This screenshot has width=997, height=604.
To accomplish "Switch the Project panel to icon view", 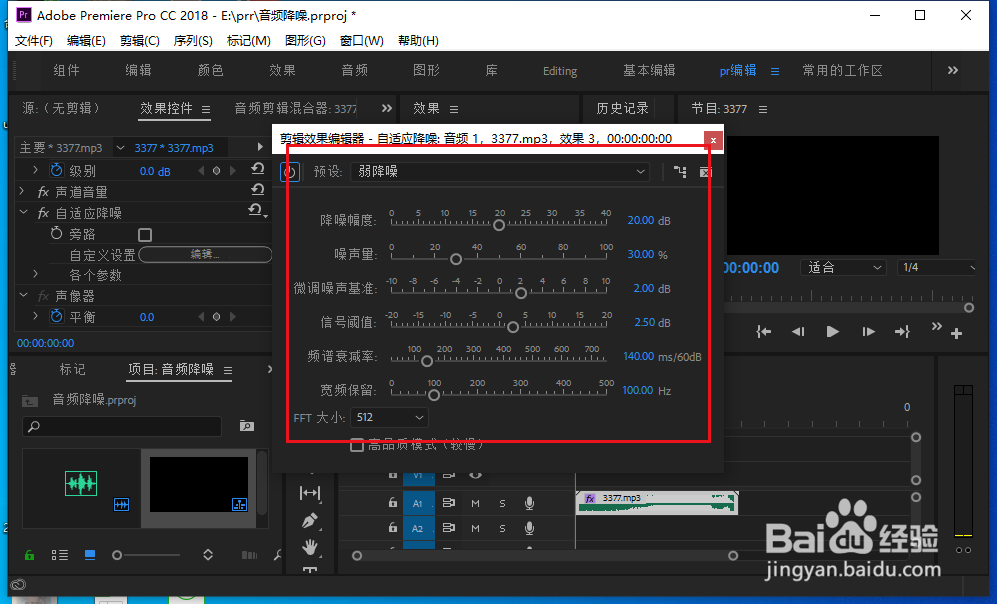I will coord(90,555).
